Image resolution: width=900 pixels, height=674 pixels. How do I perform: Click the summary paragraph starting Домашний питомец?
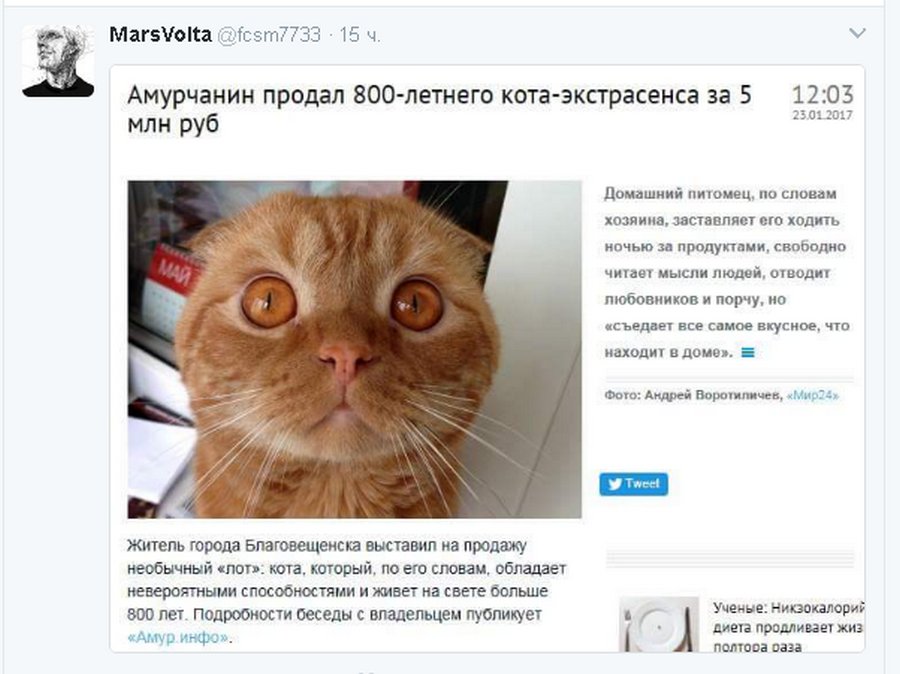(x=726, y=273)
